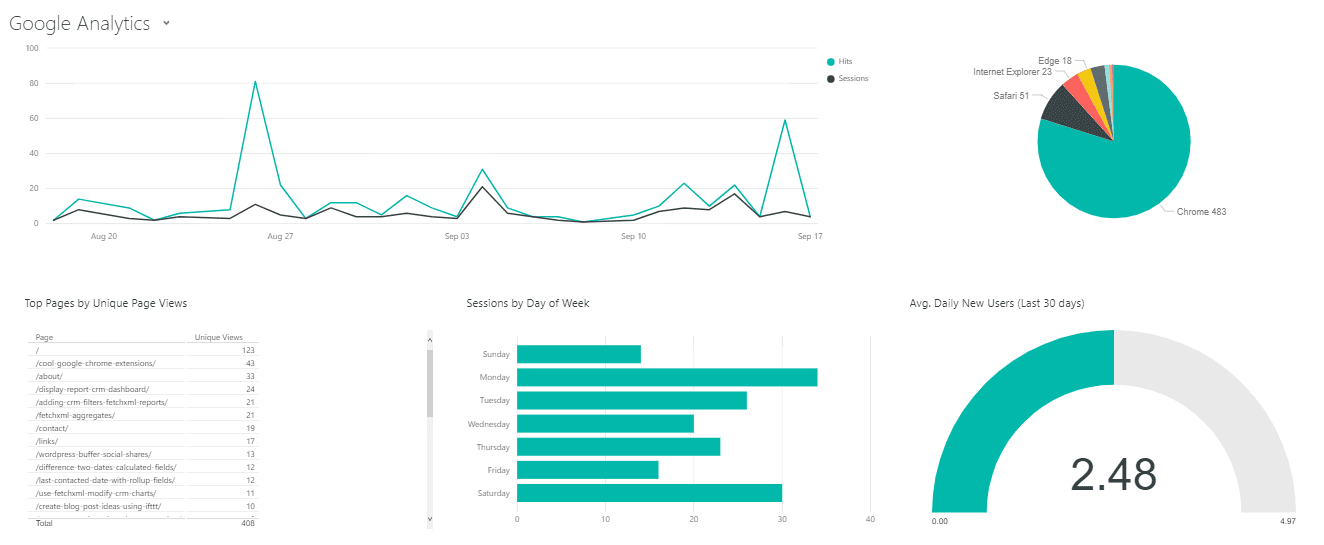Click the Sep 10 x-axis date label

pos(634,236)
